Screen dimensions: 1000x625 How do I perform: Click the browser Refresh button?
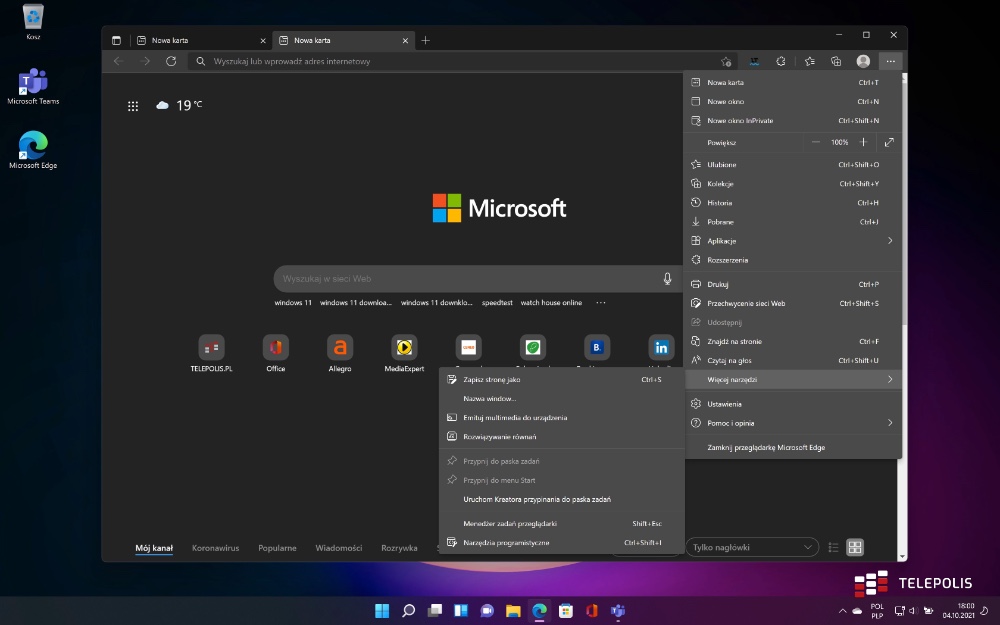[x=171, y=61]
